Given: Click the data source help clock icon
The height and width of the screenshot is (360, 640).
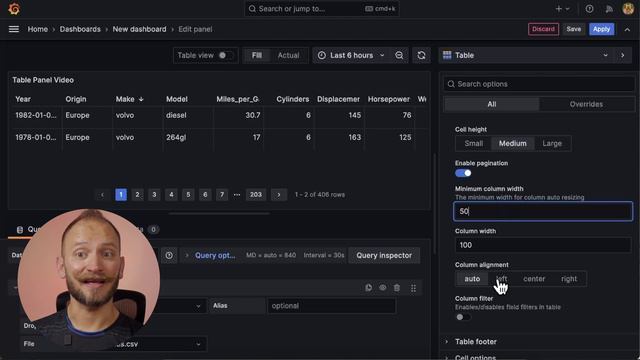Looking at the screenshot, I should click(x=169, y=256).
